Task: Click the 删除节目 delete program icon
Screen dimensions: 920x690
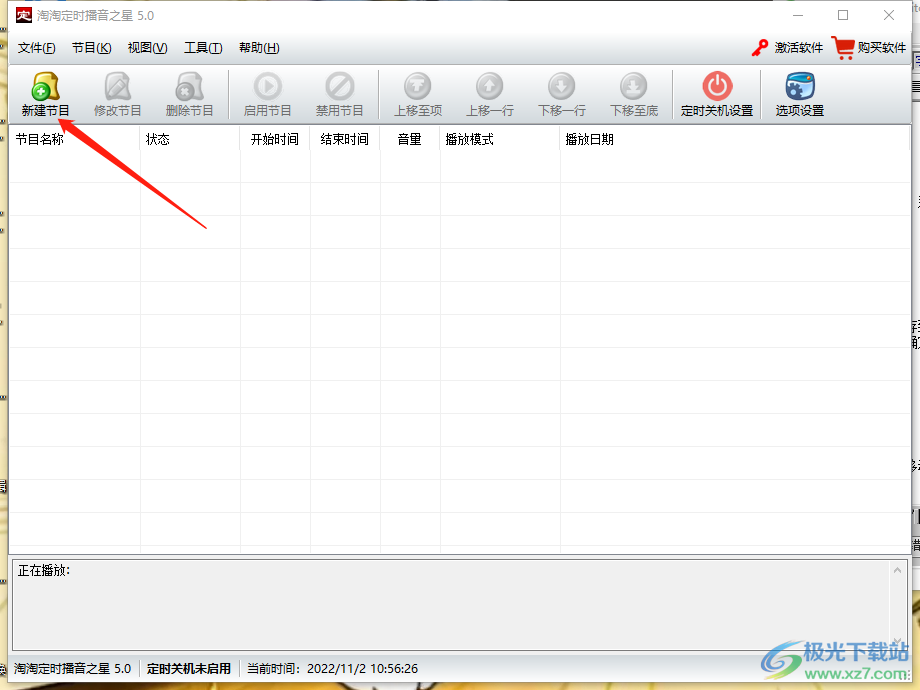Action: (x=189, y=87)
